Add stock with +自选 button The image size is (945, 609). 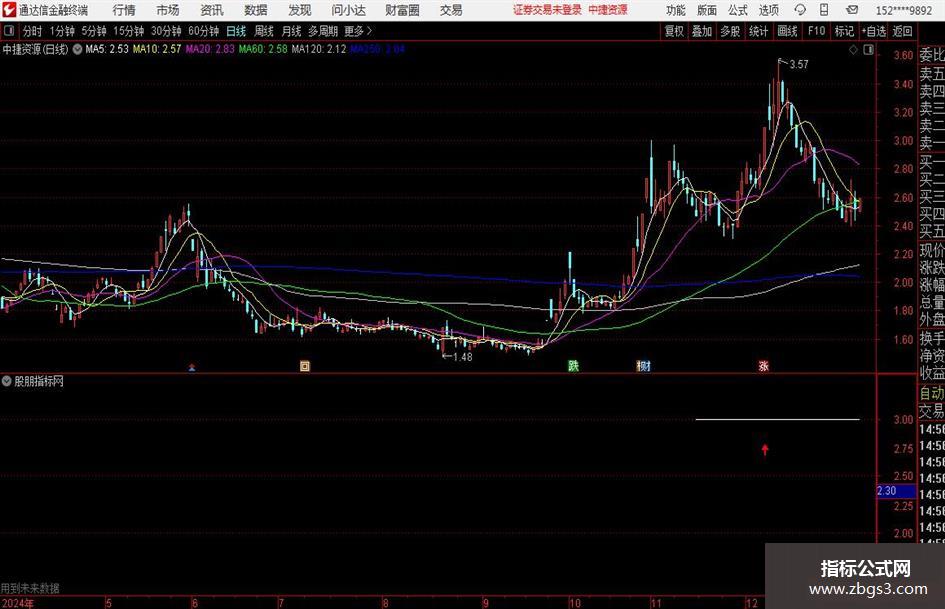(x=874, y=31)
